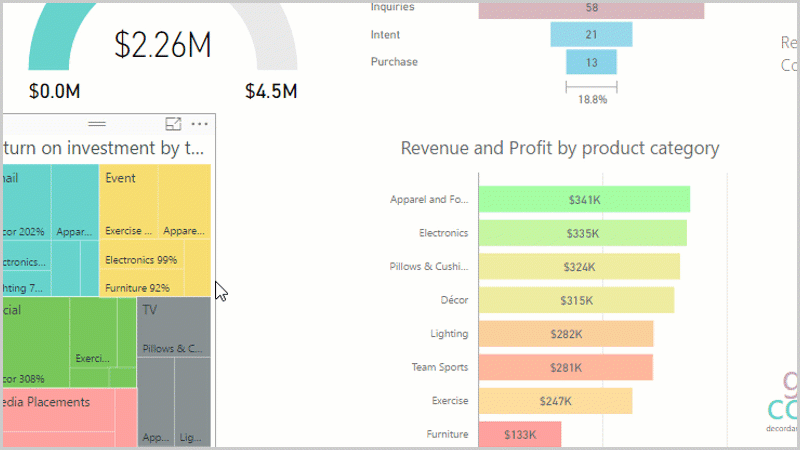The width and height of the screenshot is (800, 450).
Task: Click the Furniture $133K bar
Action: [x=520, y=434]
